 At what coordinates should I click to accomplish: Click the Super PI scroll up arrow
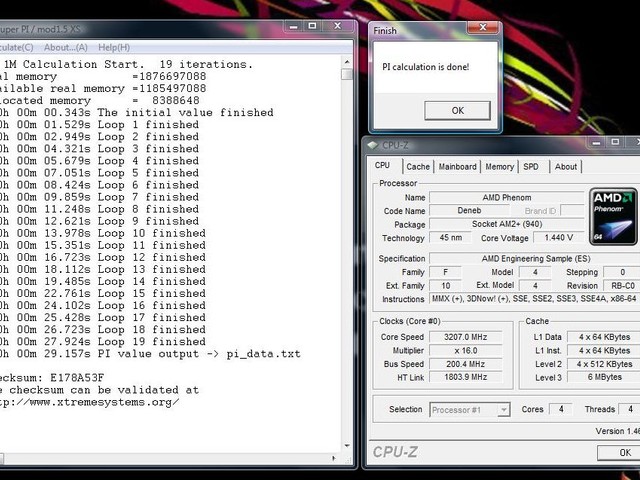click(347, 62)
